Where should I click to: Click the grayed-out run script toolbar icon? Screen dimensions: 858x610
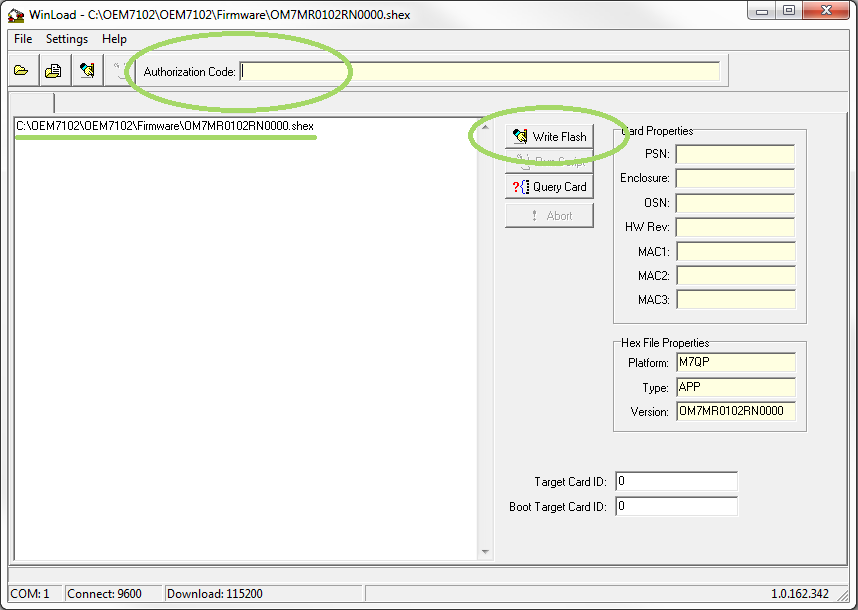[119, 71]
